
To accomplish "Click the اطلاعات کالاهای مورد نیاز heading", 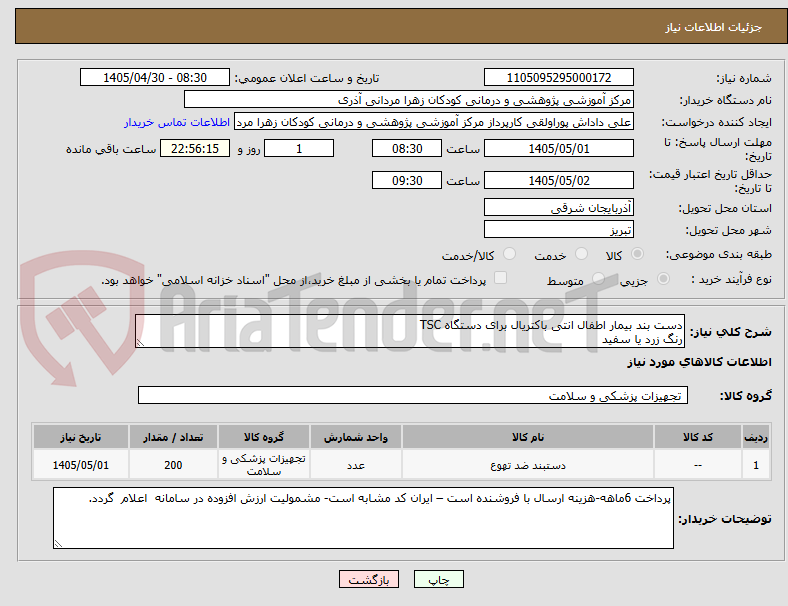I will point(699,362).
